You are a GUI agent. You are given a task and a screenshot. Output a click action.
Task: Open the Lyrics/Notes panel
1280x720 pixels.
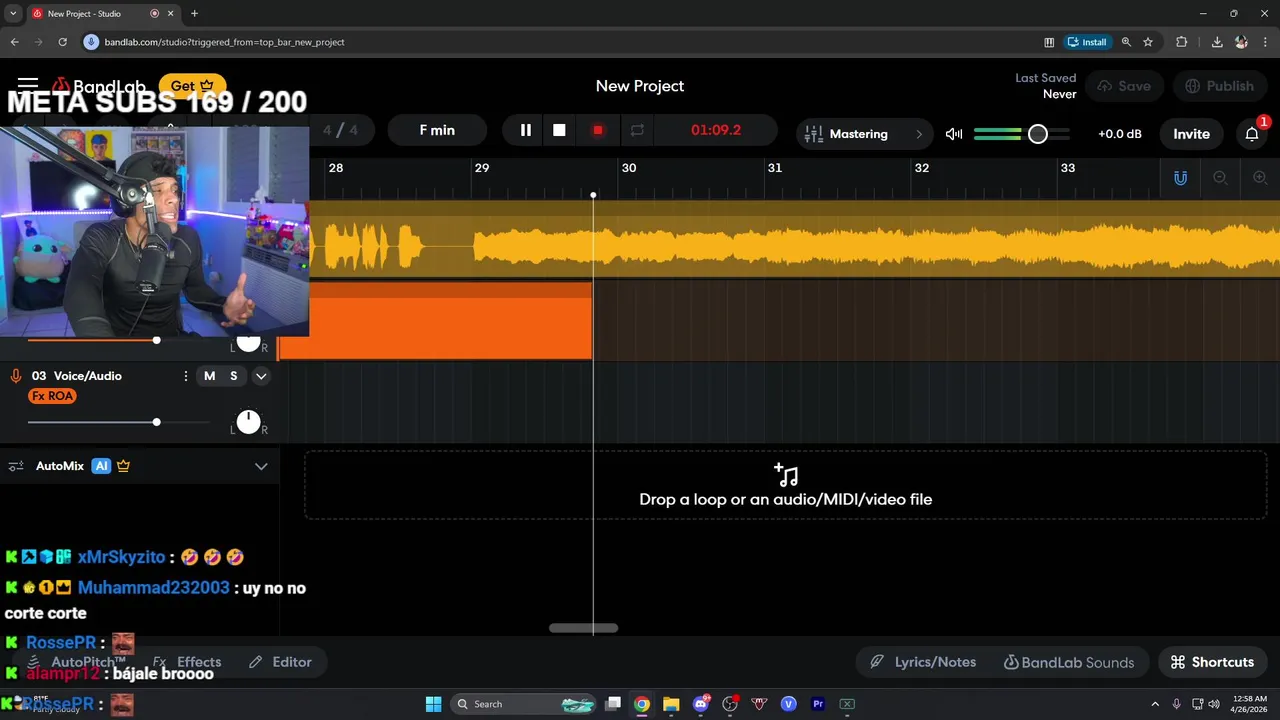(x=922, y=662)
